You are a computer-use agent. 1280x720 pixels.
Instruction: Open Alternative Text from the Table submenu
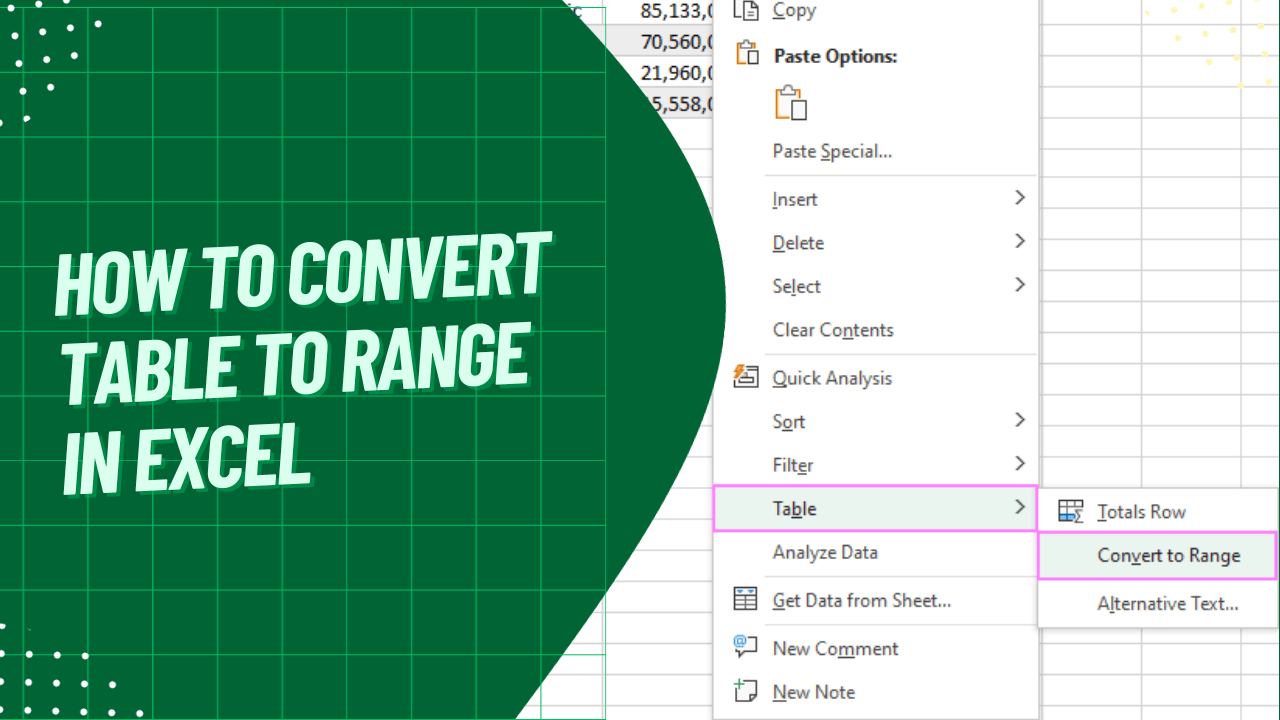tap(1168, 603)
